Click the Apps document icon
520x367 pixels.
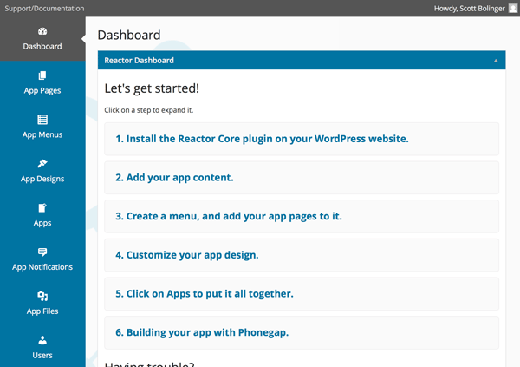pyautogui.click(x=42, y=208)
